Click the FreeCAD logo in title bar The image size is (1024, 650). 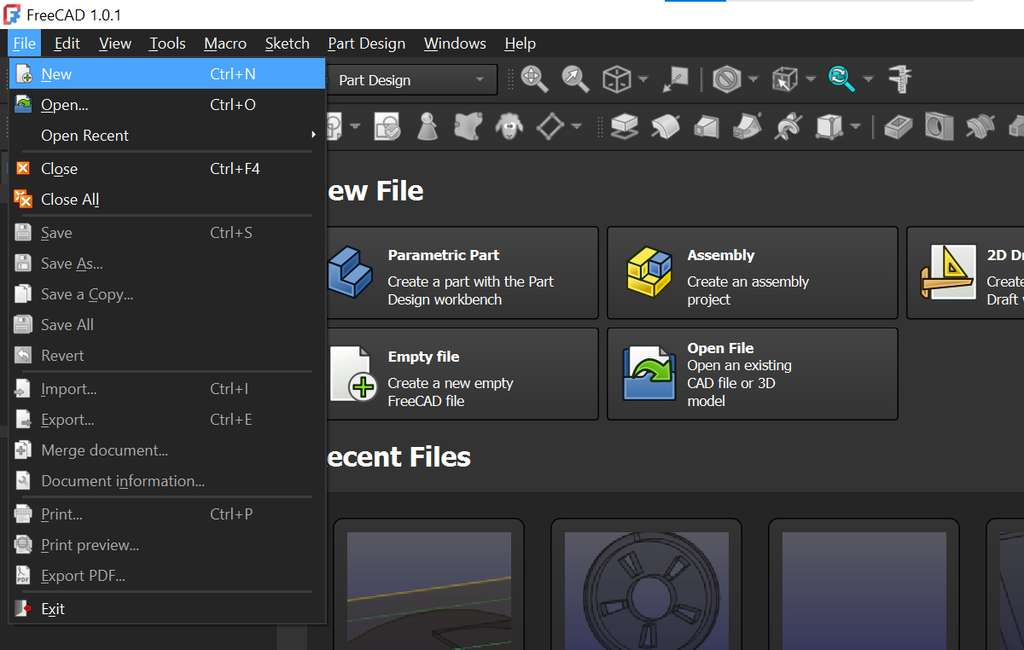click(12, 14)
